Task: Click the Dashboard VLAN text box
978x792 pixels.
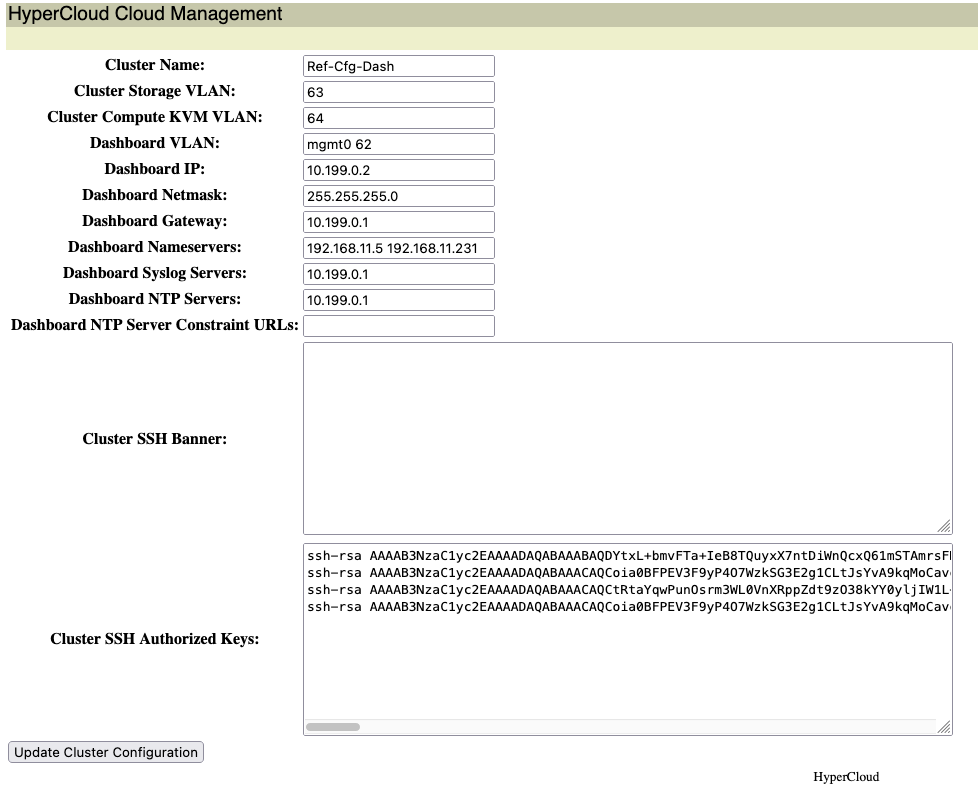Action: coord(398,144)
